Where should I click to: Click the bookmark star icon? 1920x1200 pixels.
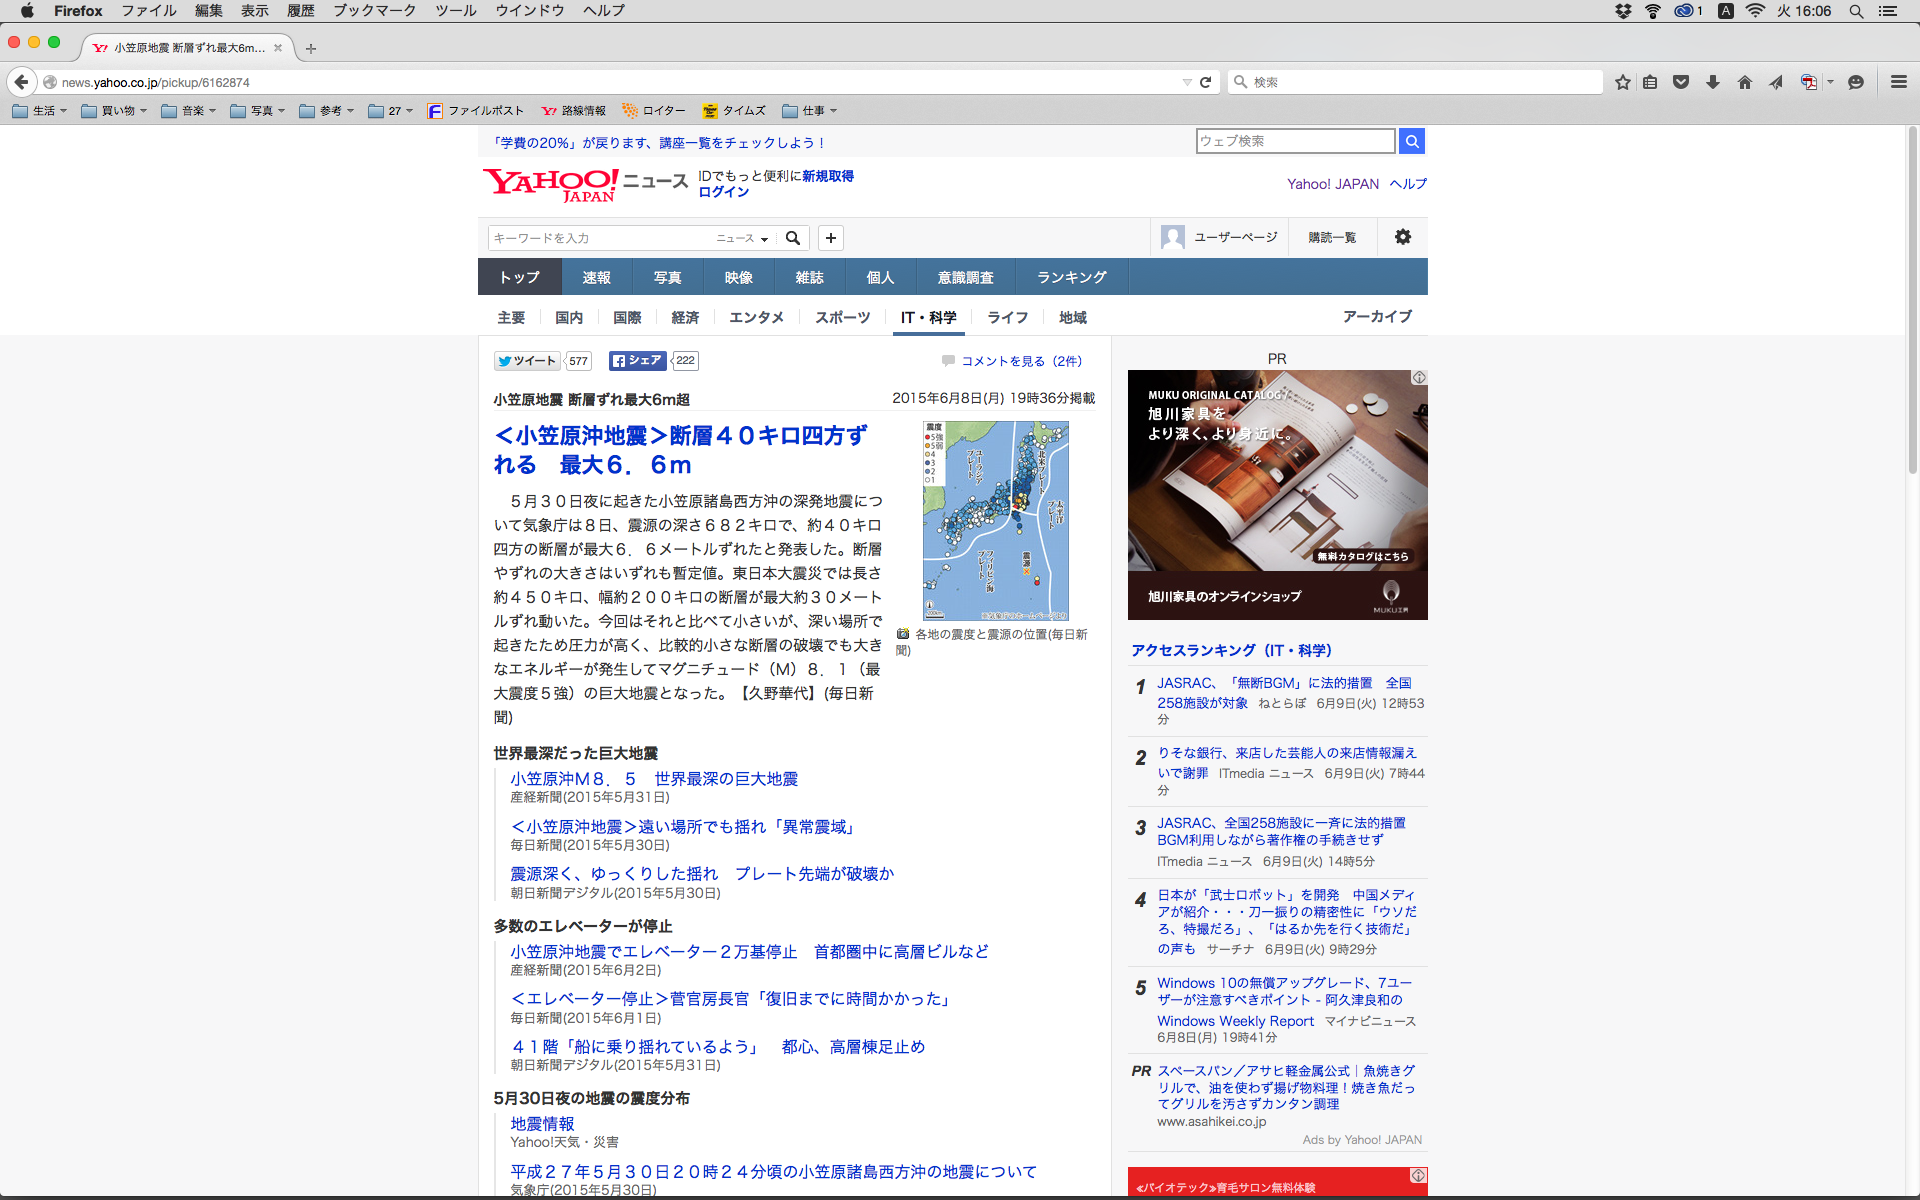pos(1622,82)
